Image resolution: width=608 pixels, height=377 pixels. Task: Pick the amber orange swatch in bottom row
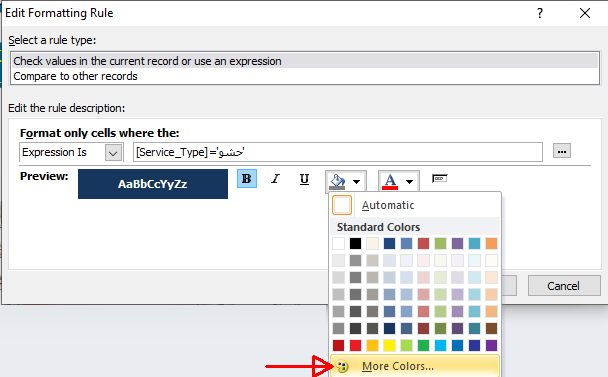372,345
